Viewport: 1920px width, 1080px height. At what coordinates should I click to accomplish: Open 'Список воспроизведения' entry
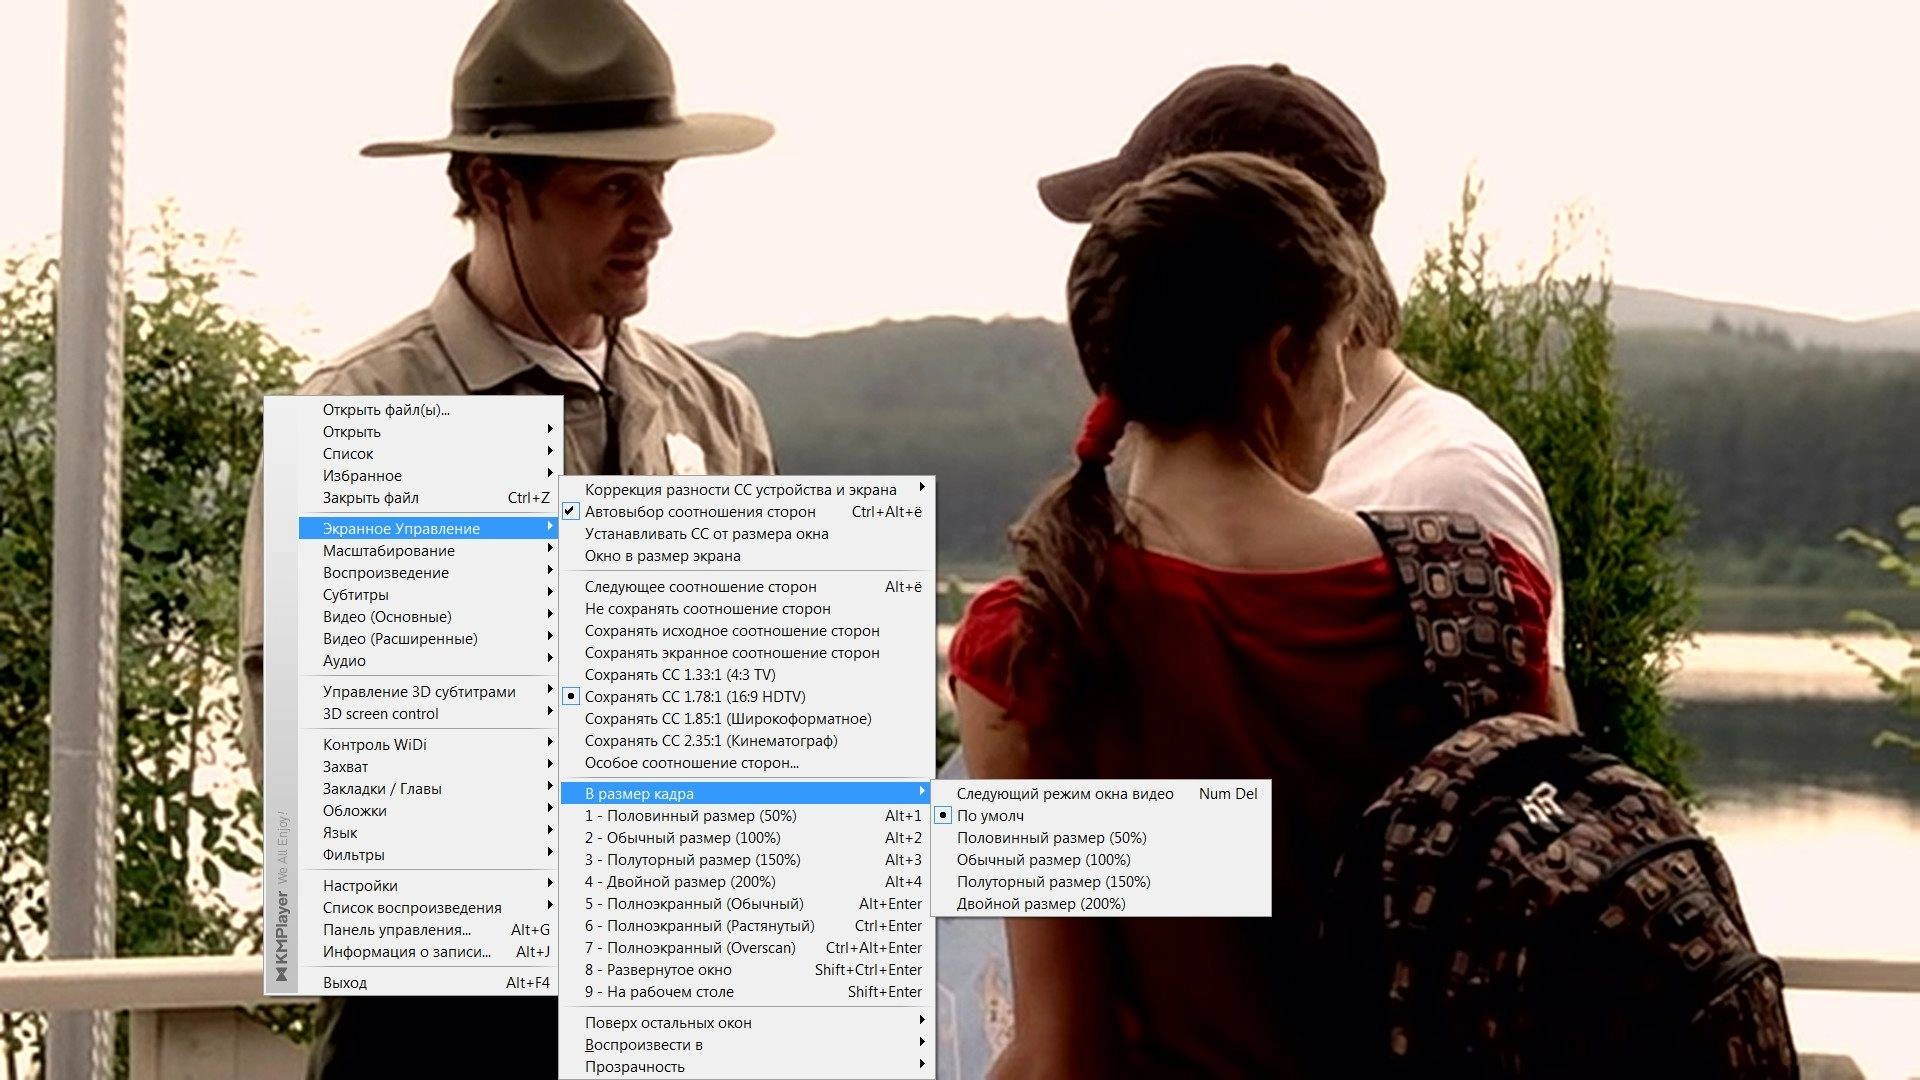pos(428,907)
